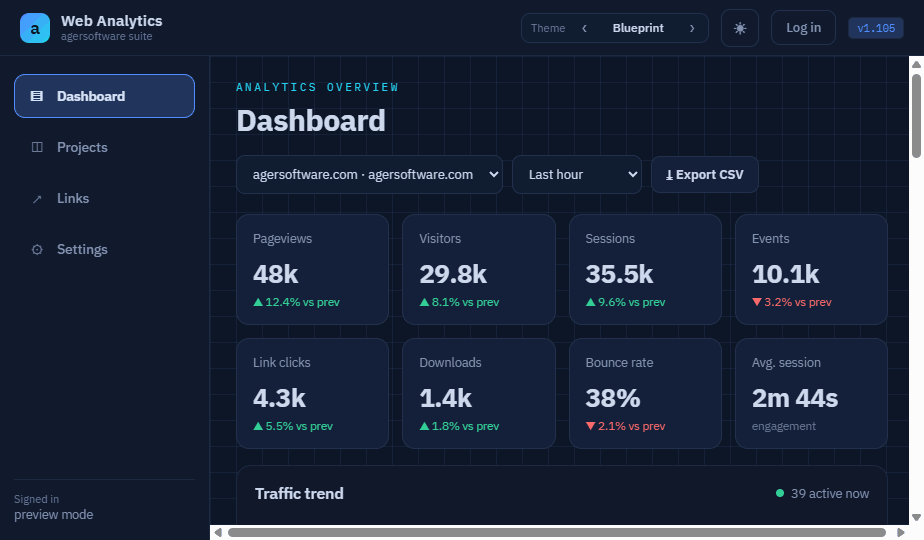Click the Theme label in header

tap(547, 28)
